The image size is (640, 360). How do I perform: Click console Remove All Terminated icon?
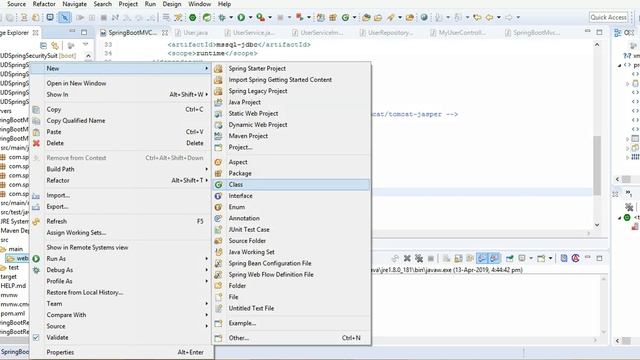(x=419, y=258)
